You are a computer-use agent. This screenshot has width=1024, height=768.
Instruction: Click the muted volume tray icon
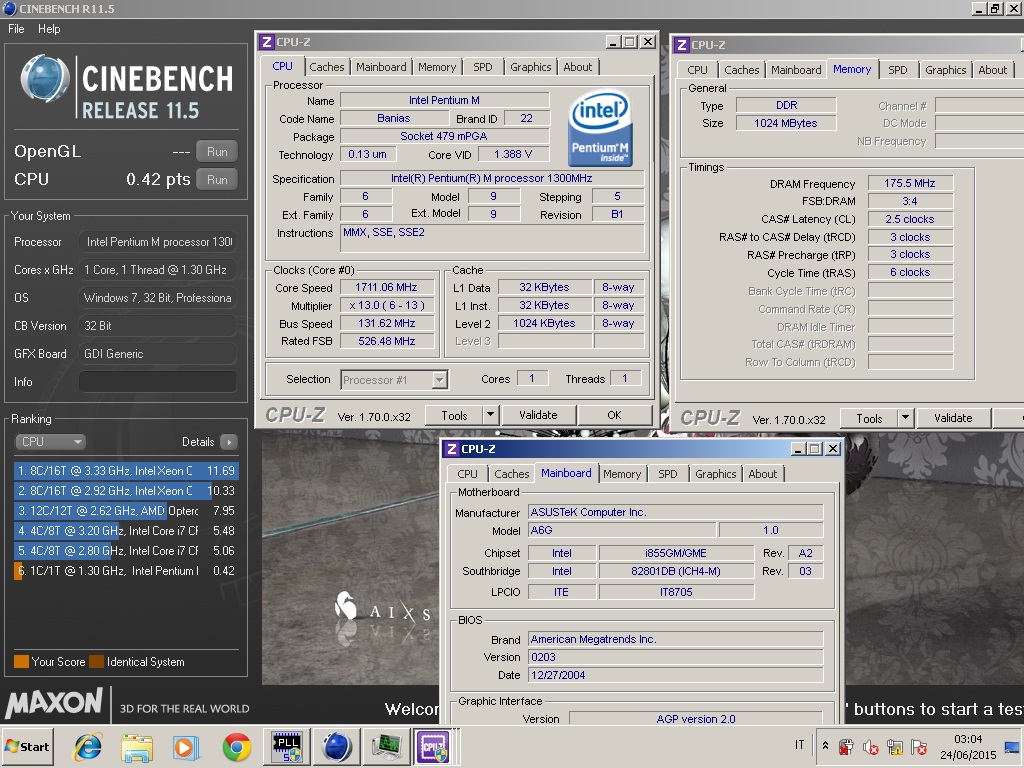tap(870, 746)
